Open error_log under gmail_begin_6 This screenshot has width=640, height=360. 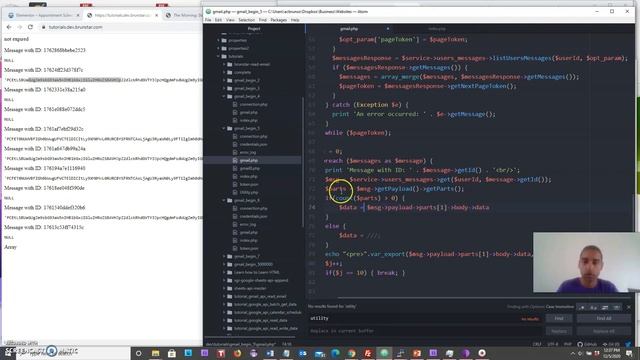[248, 224]
